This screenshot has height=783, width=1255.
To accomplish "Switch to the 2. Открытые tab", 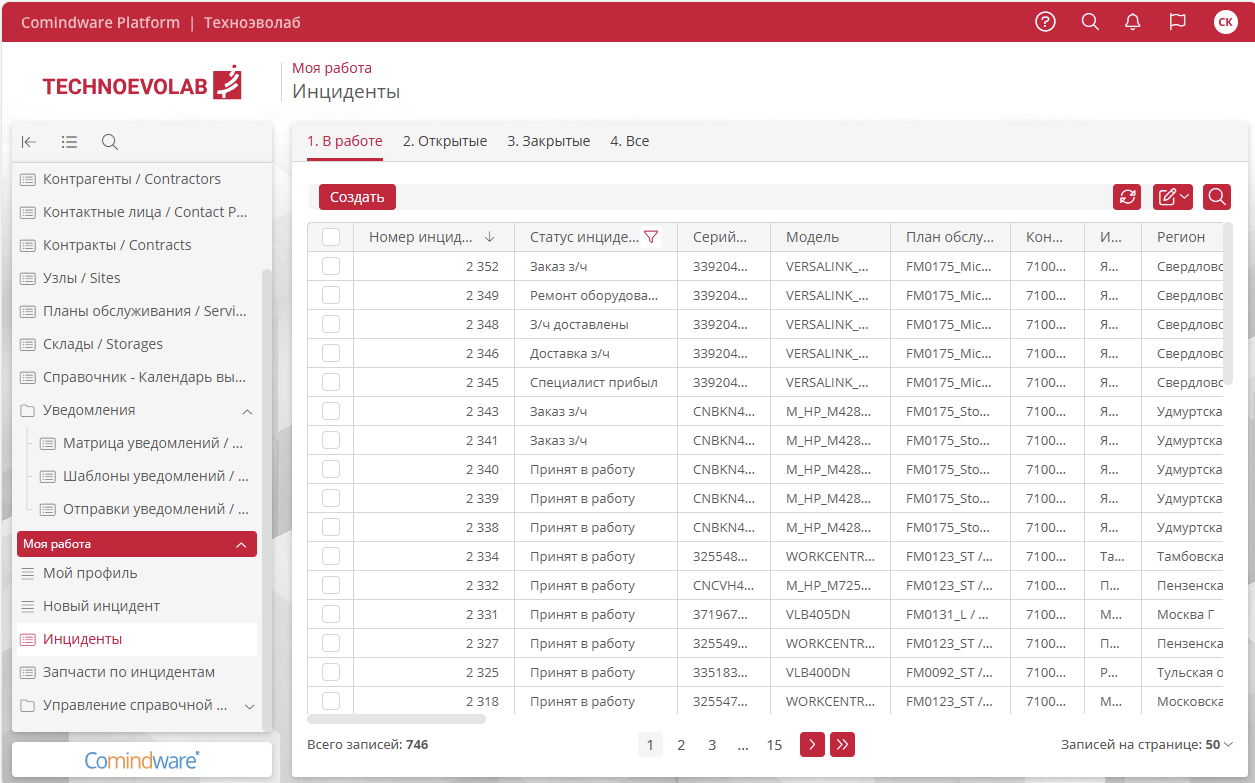I will 444,141.
